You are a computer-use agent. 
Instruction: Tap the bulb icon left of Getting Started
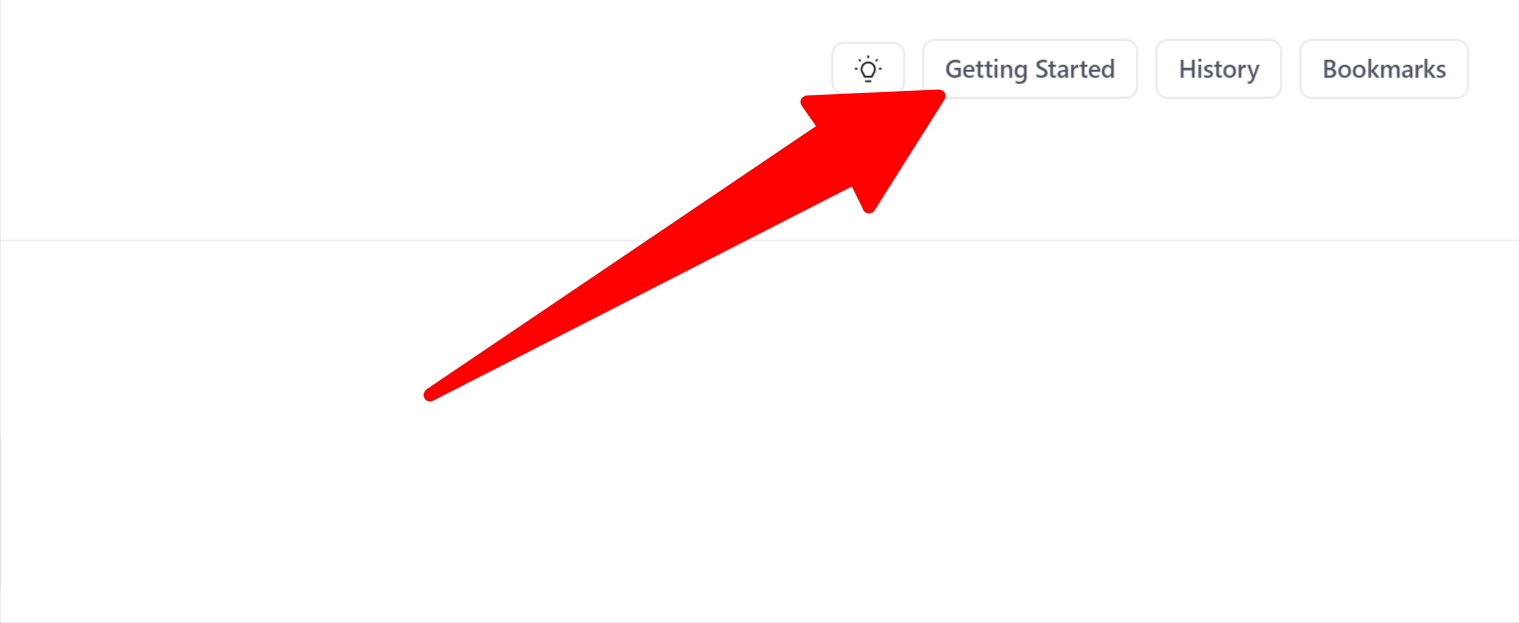pyautogui.click(x=868, y=69)
